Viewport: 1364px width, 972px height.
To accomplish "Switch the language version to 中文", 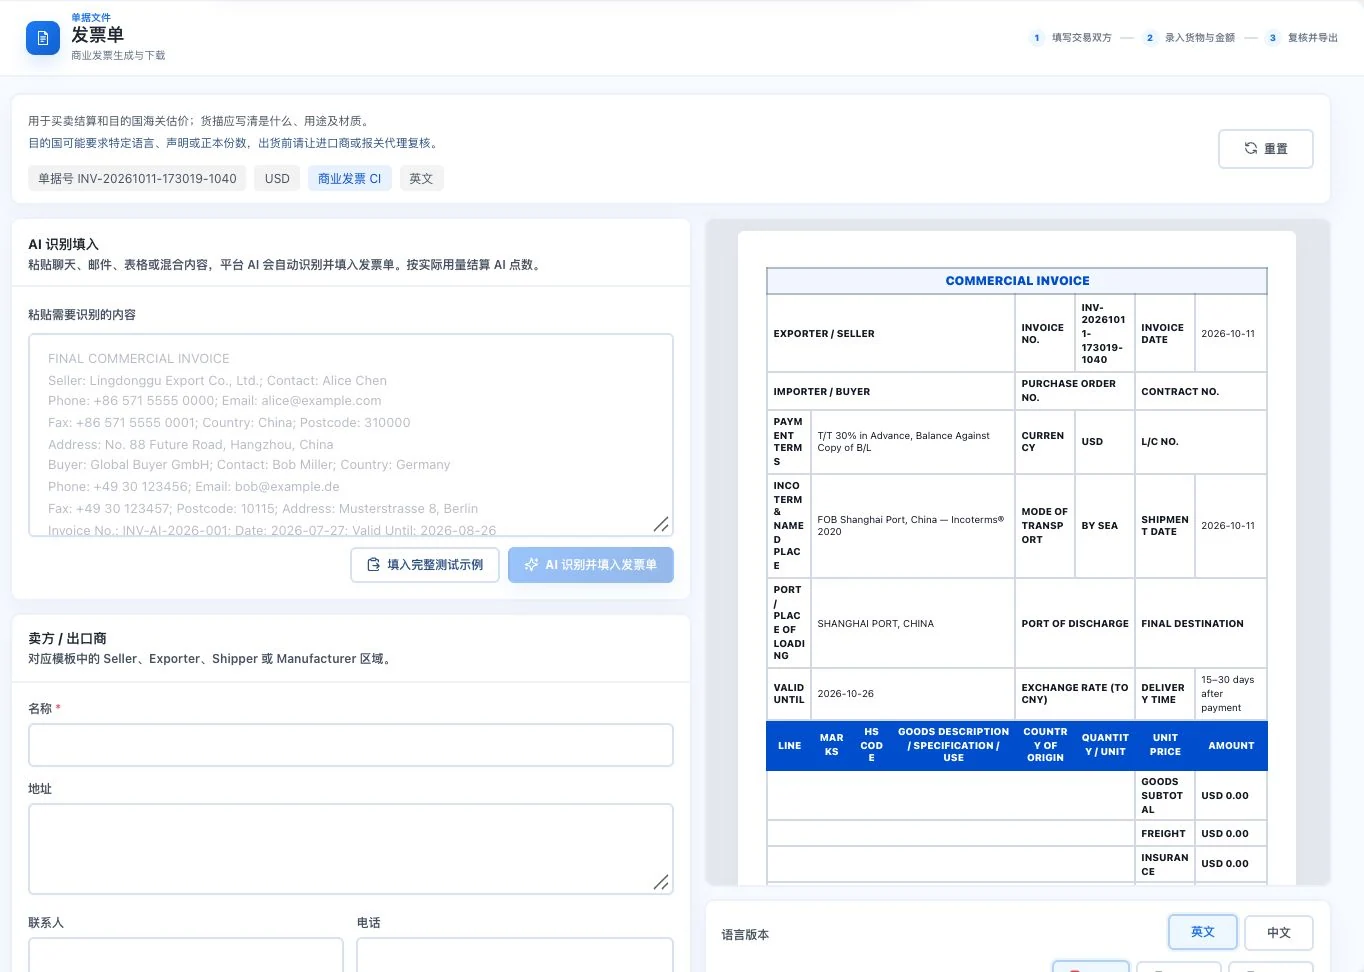I will [1279, 933].
